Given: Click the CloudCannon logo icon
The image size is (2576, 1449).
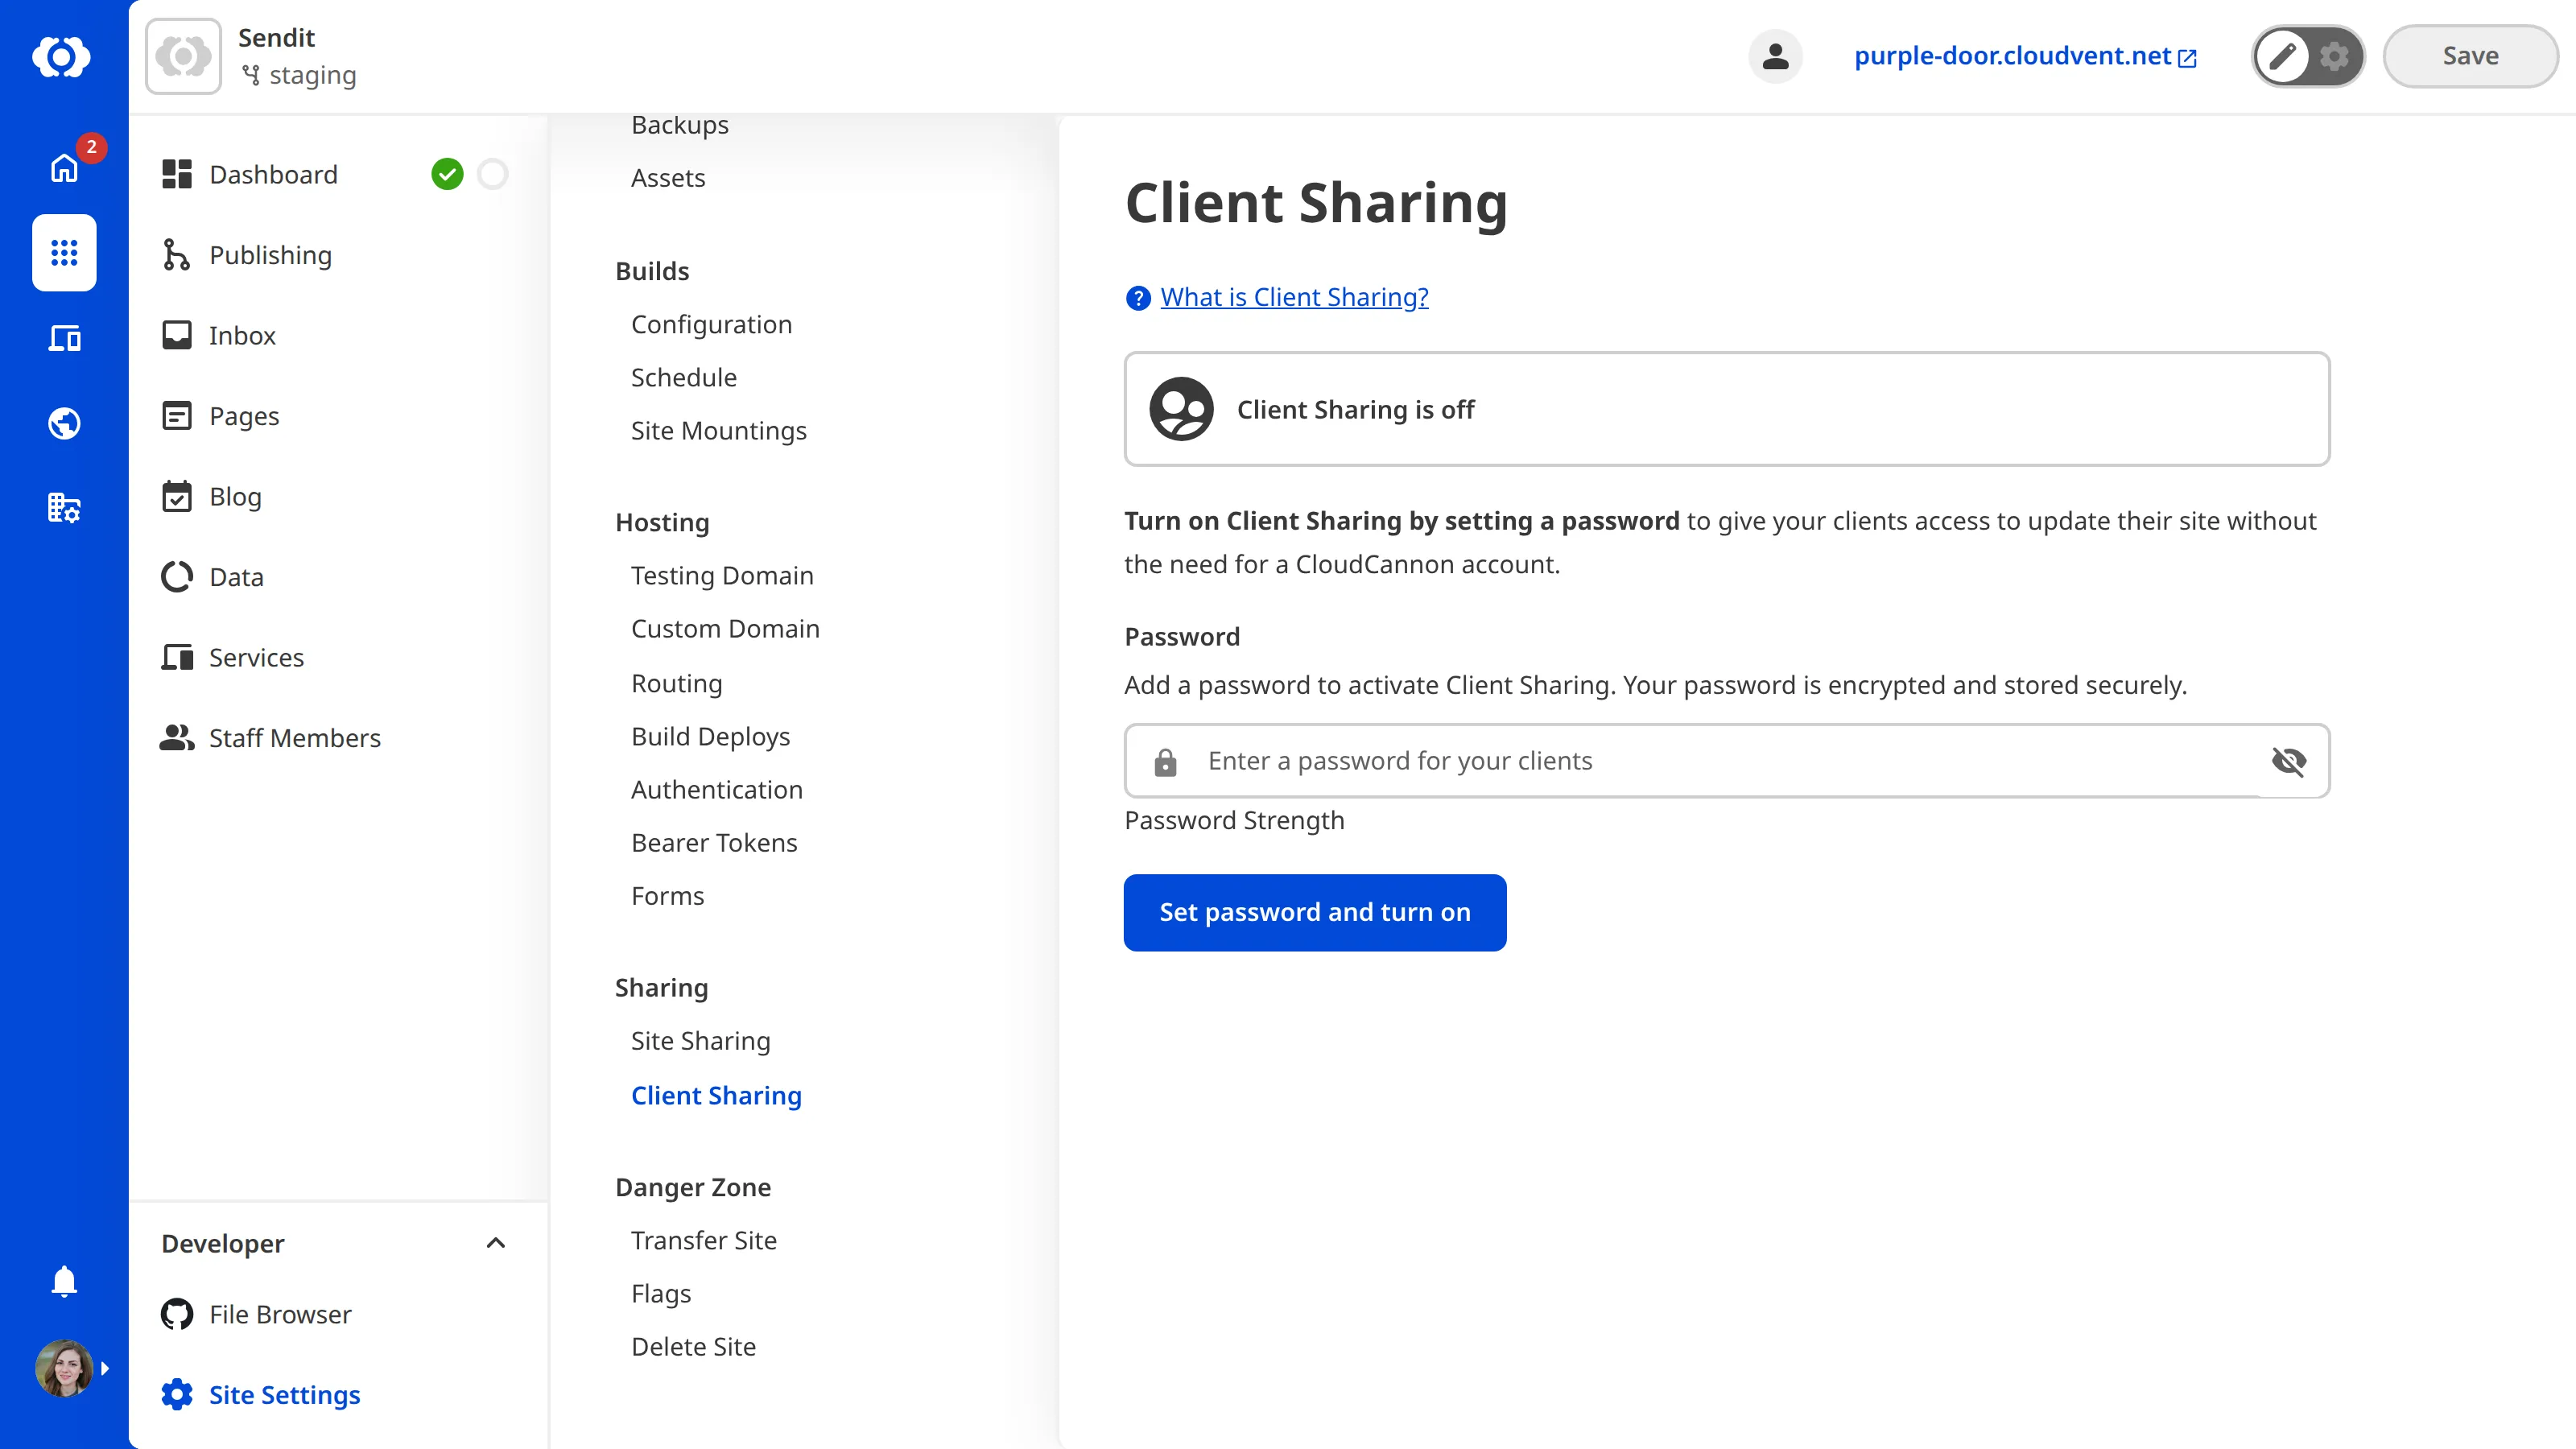Looking at the screenshot, I should [x=63, y=57].
